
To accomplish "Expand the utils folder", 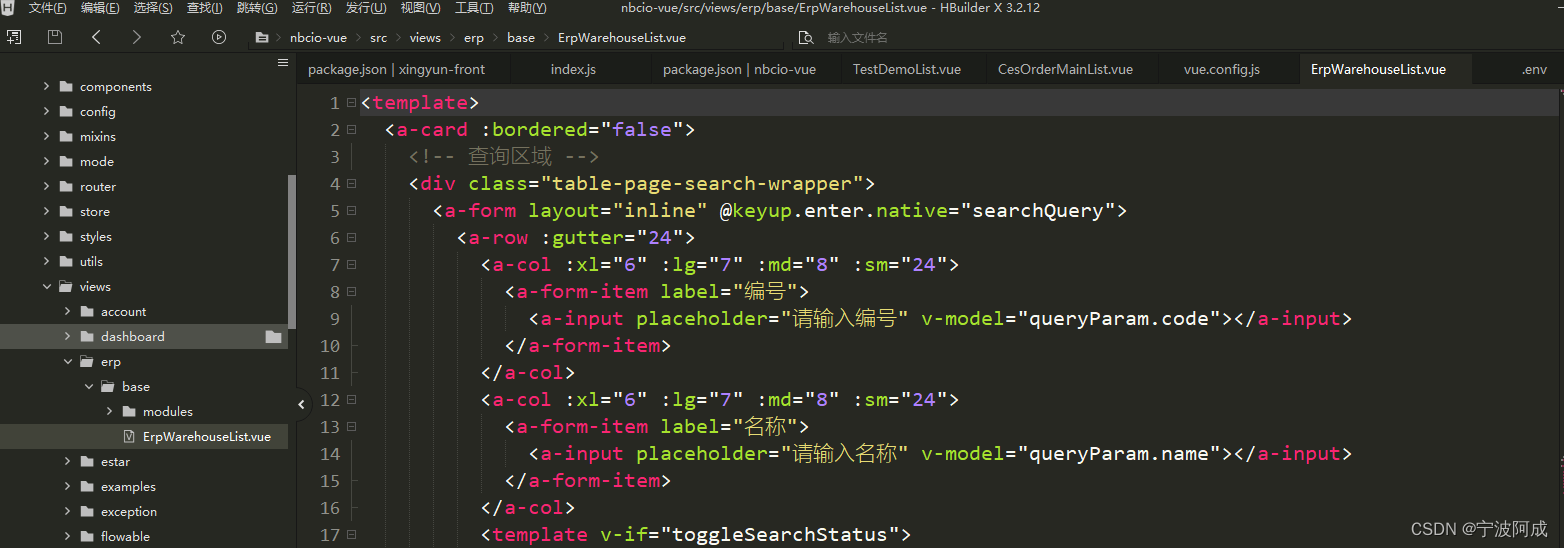I will tap(46, 262).
